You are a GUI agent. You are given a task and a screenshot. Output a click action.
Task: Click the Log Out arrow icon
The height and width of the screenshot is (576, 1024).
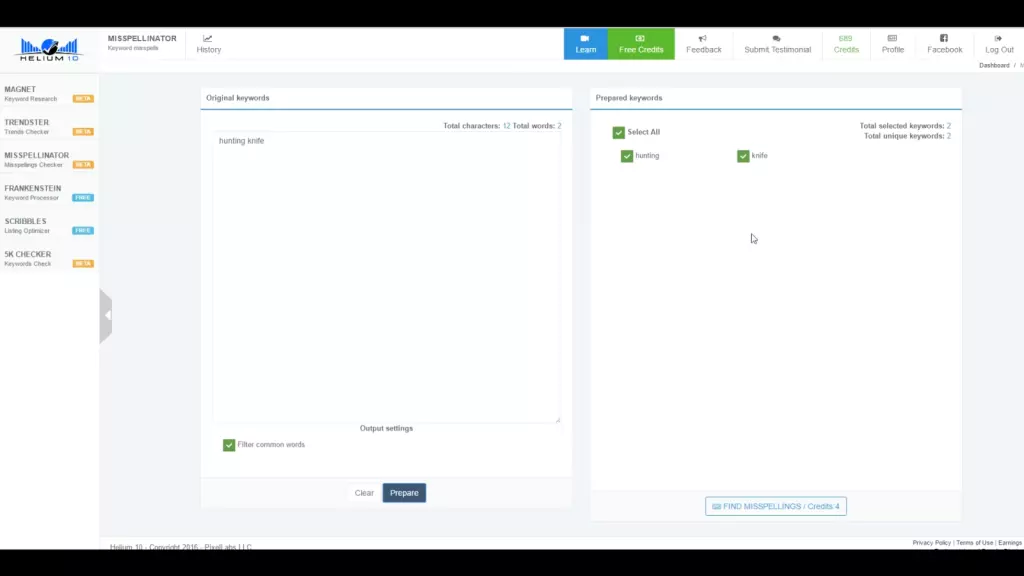[x=998, y=39]
